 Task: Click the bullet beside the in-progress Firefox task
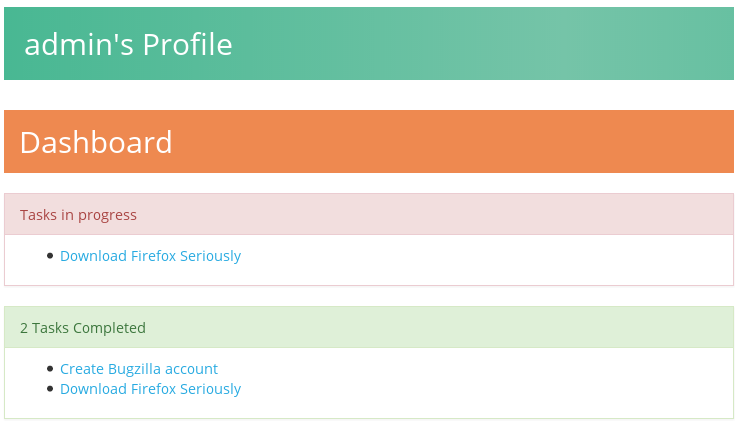coord(50,256)
